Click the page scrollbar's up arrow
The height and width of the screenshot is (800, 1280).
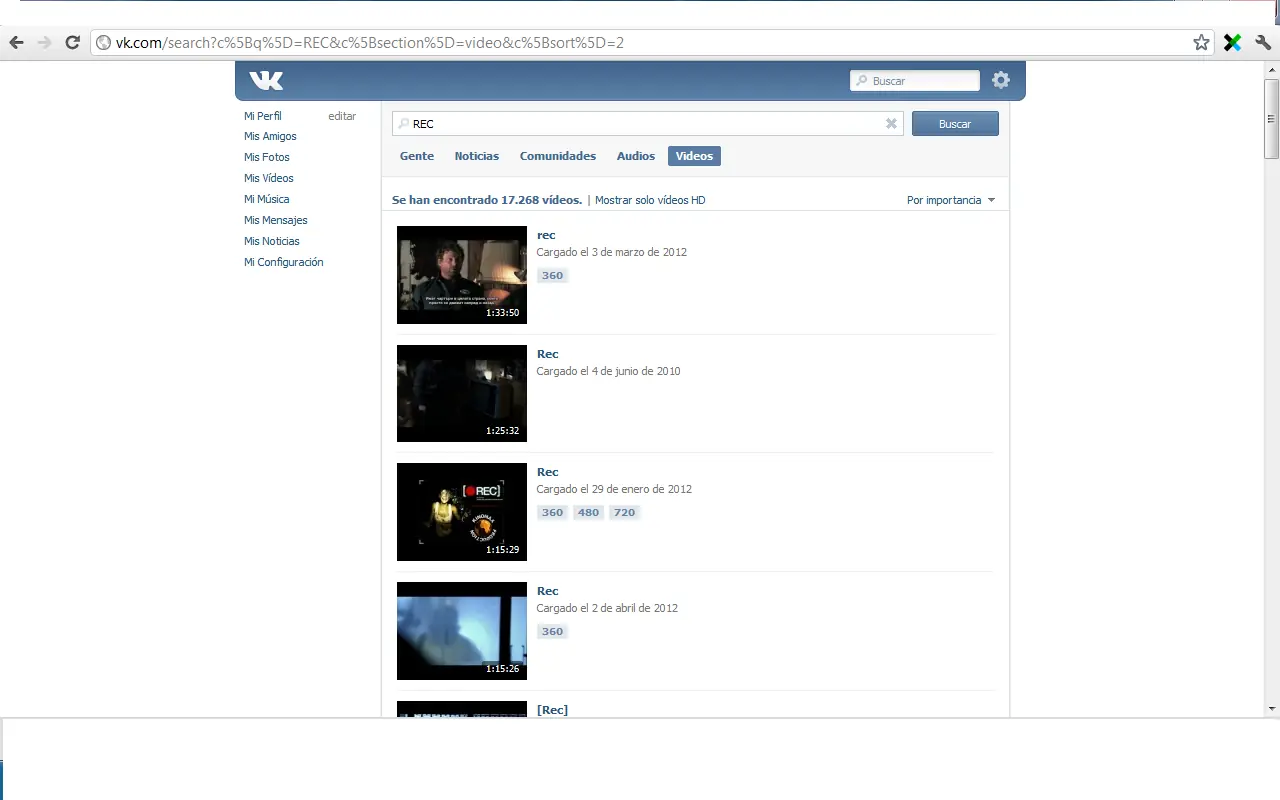coord(1272,69)
